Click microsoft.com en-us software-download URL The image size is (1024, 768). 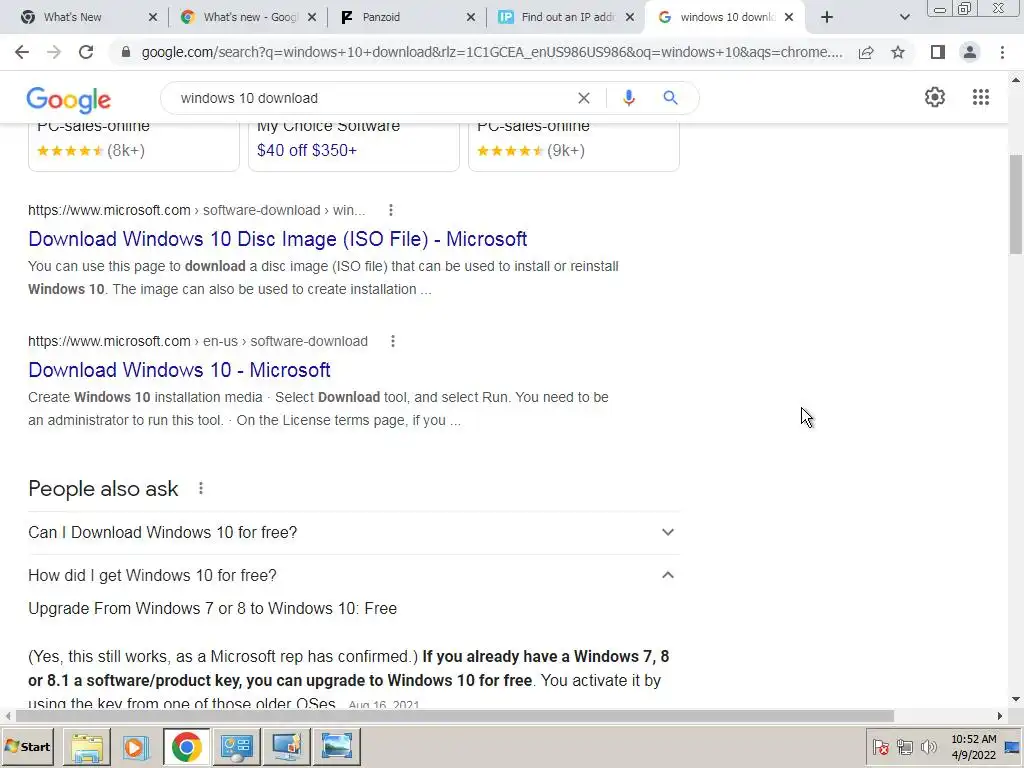198,342
